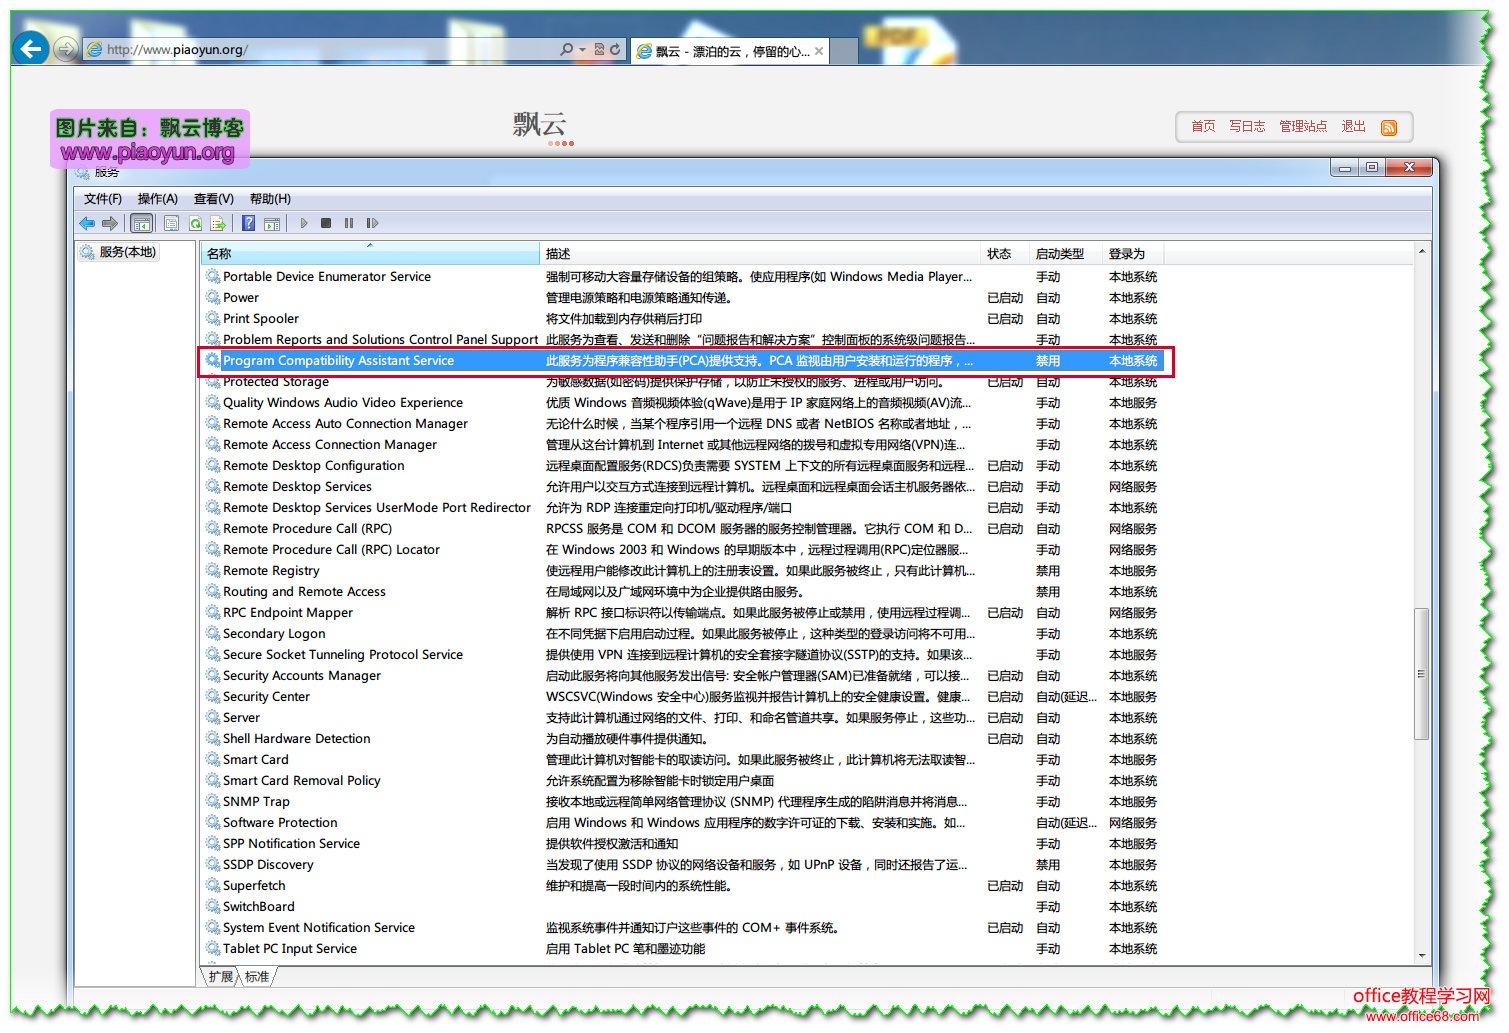
Task: Open the 文件(F) menu
Action: click(102, 199)
